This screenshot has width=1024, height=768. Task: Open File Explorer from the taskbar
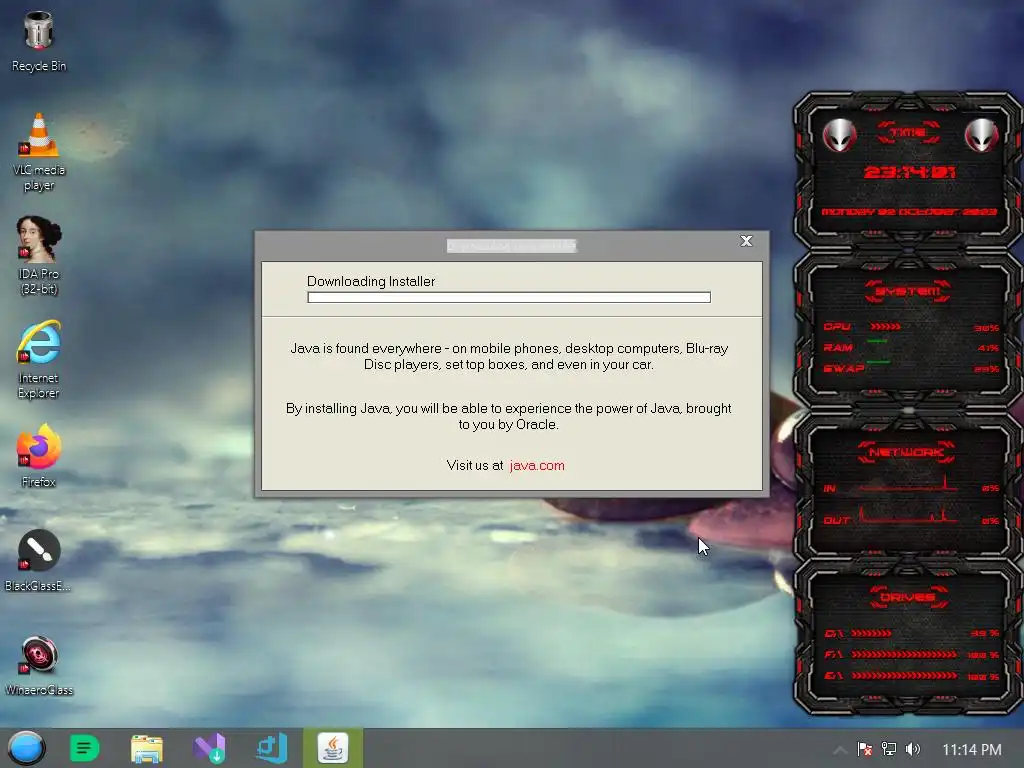click(x=146, y=748)
